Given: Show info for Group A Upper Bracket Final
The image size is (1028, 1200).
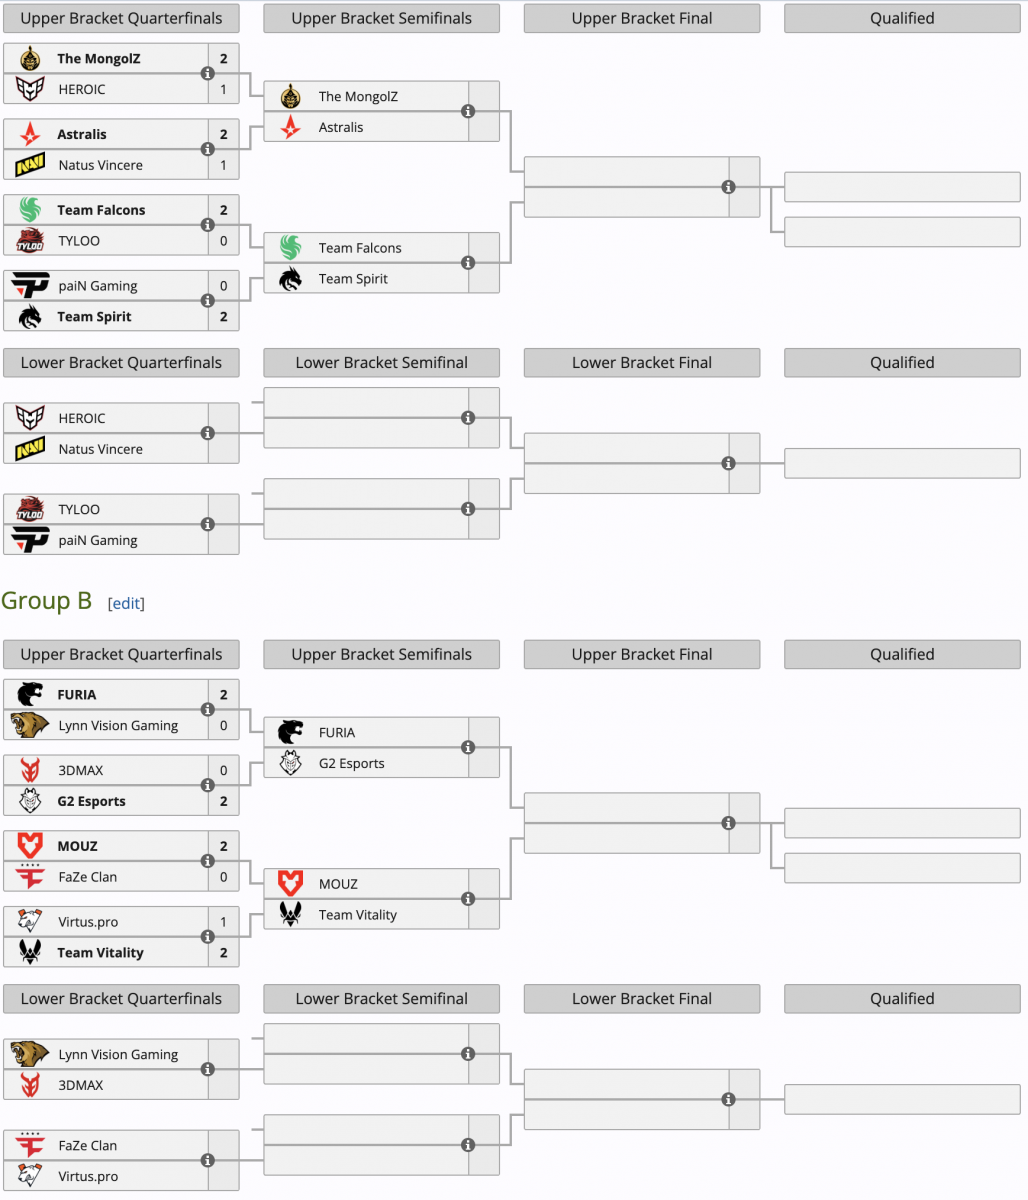Looking at the screenshot, I should [x=728, y=187].
